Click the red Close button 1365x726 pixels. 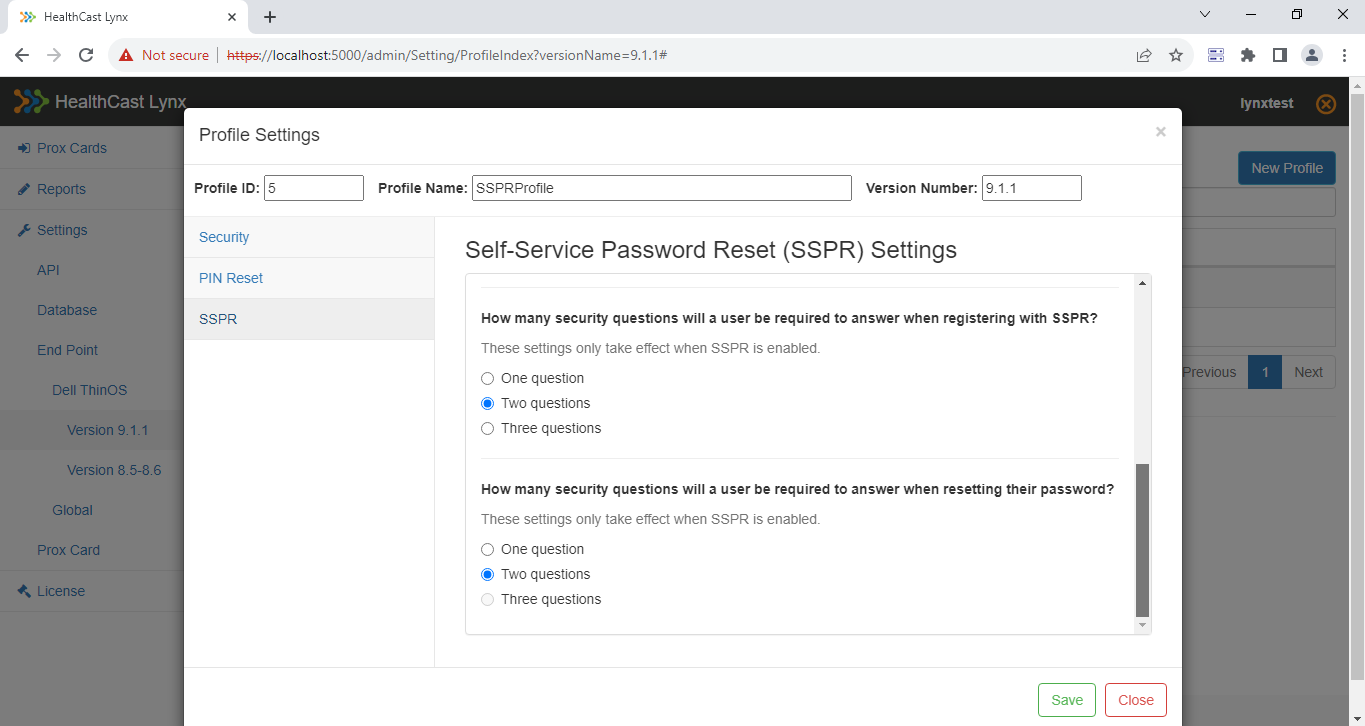[1136, 700]
